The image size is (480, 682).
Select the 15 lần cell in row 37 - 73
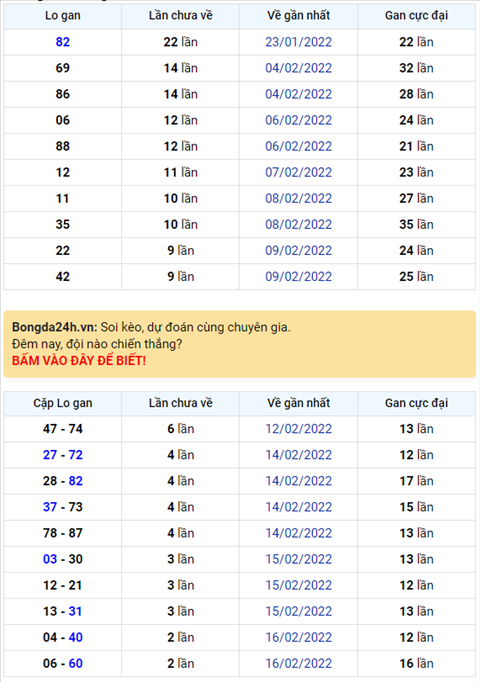[x=417, y=507]
